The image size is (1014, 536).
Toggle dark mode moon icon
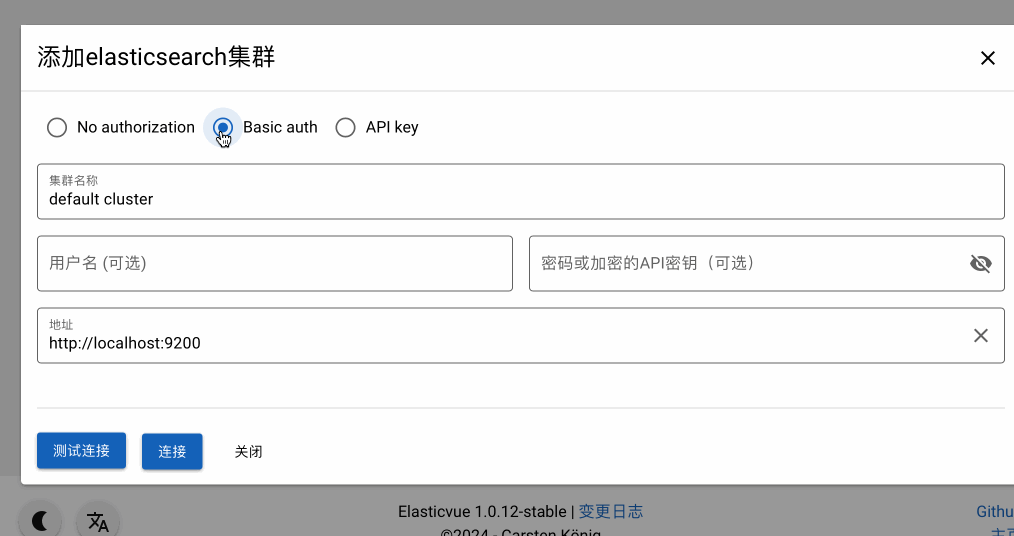click(x=40, y=520)
